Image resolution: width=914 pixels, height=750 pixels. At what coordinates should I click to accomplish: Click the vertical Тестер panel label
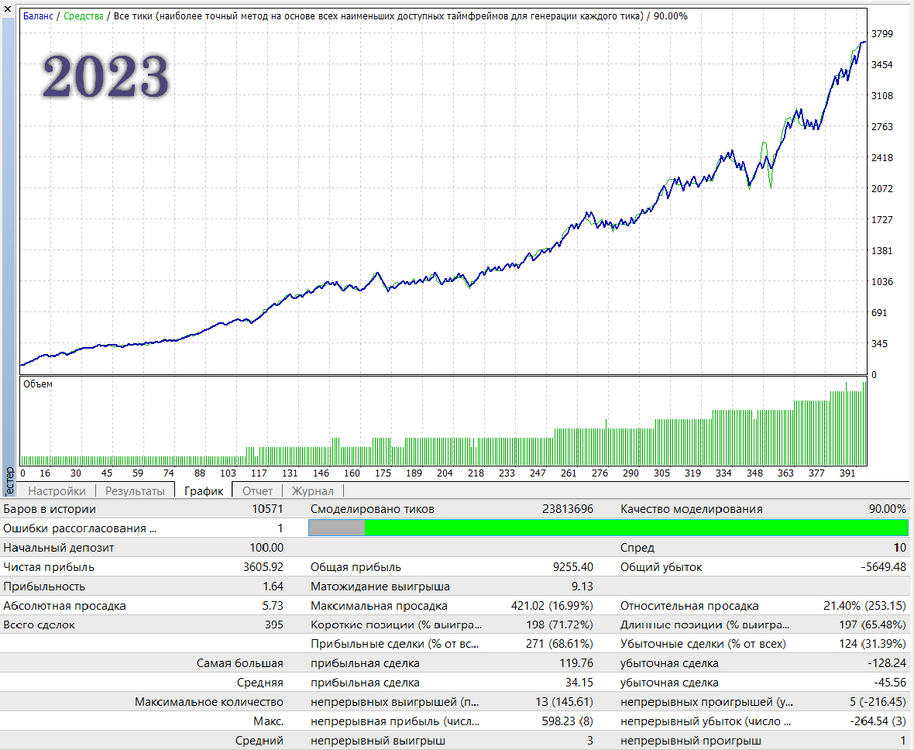[x=8, y=481]
